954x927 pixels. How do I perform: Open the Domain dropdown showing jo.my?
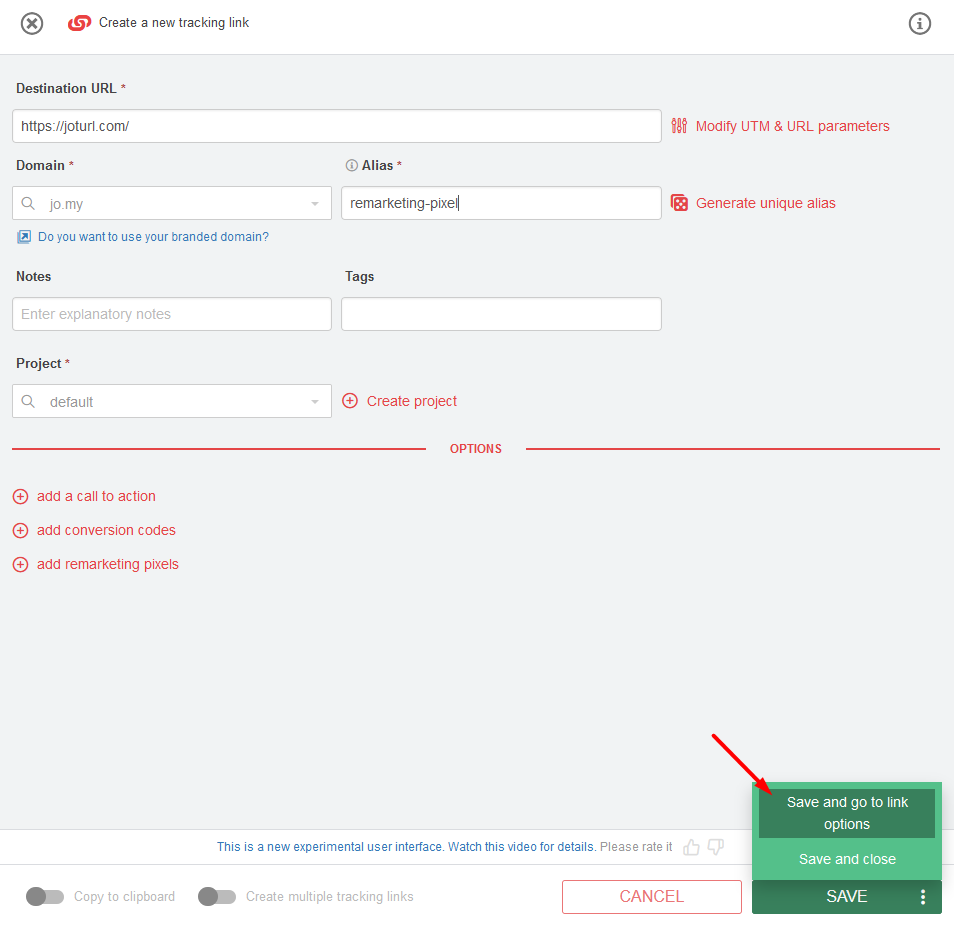tap(172, 203)
